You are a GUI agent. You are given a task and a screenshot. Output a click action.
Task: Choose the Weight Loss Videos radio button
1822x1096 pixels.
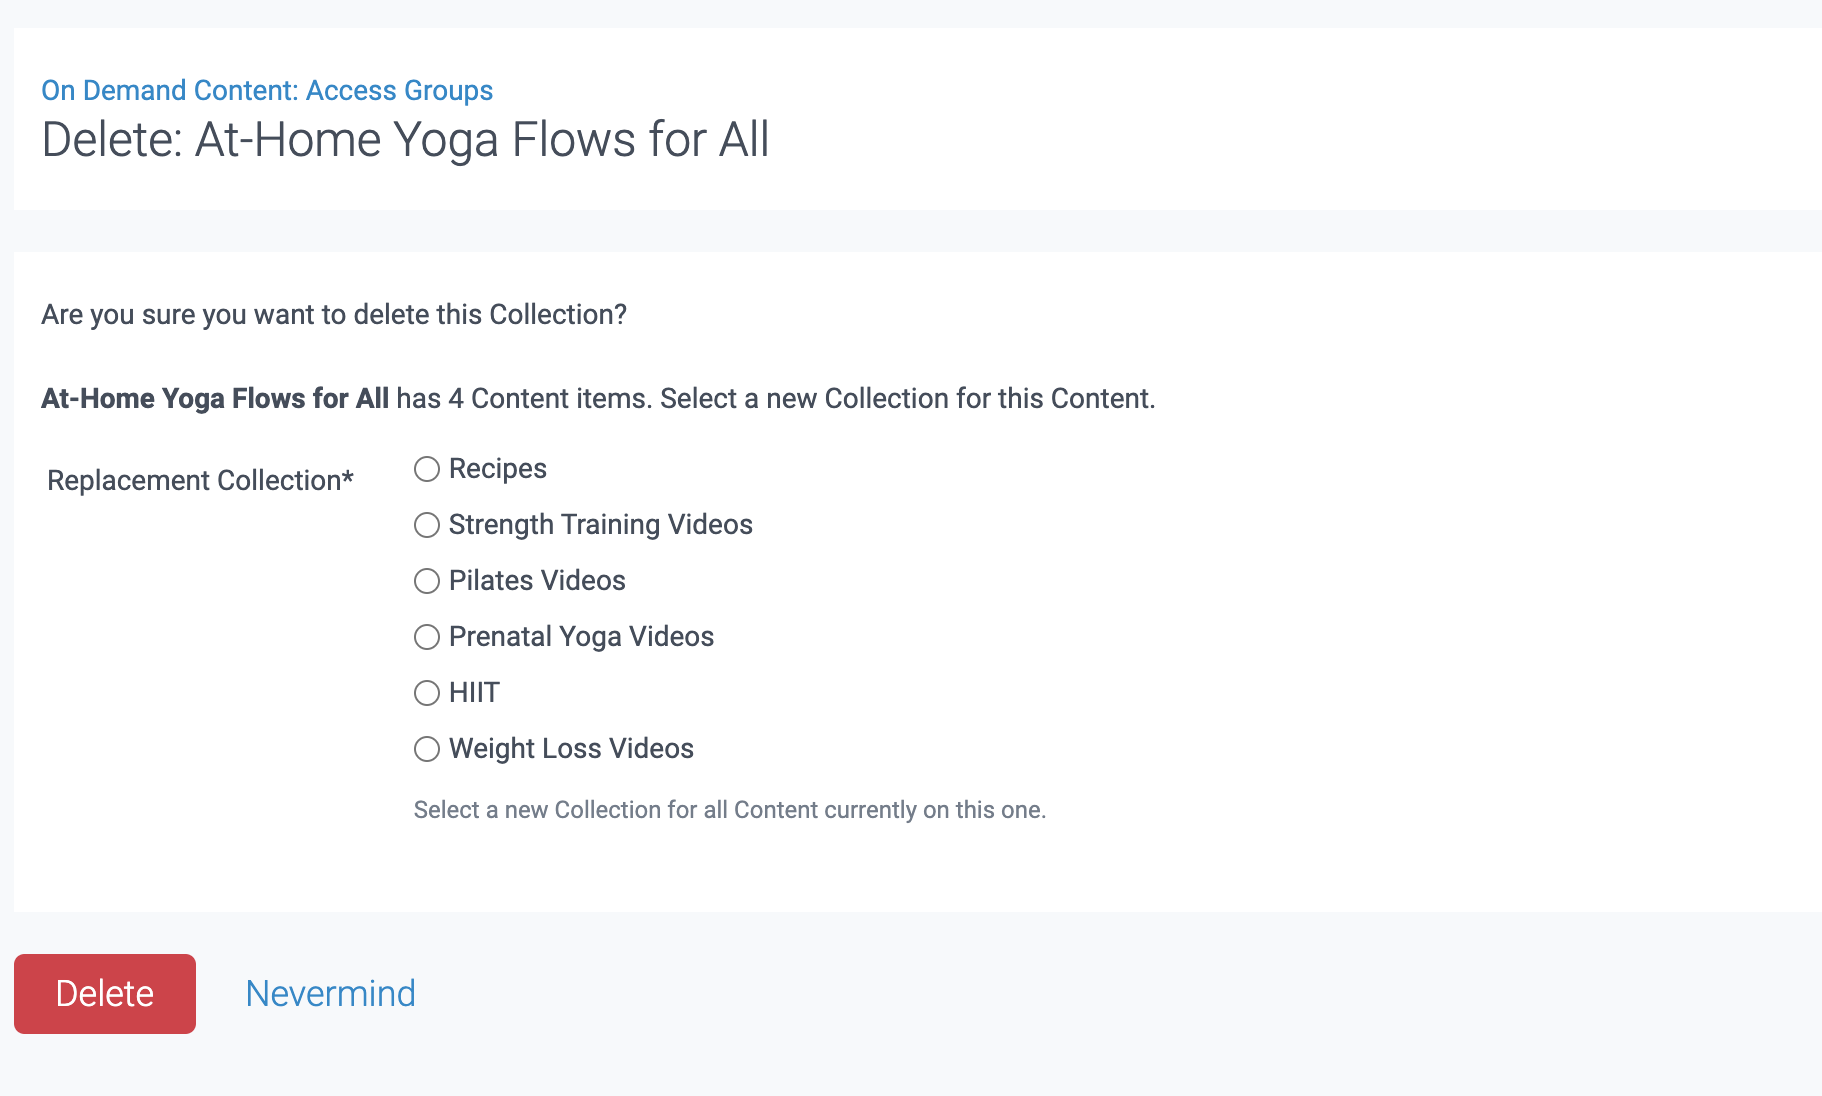click(427, 749)
